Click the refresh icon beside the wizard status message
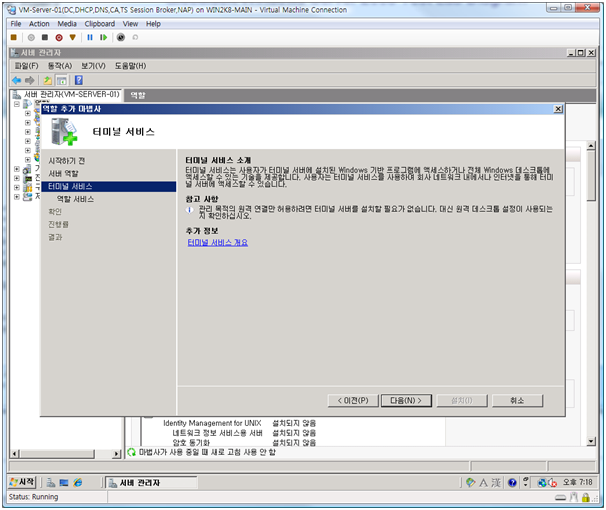The height and width of the screenshot is (510, 606). 132,452
